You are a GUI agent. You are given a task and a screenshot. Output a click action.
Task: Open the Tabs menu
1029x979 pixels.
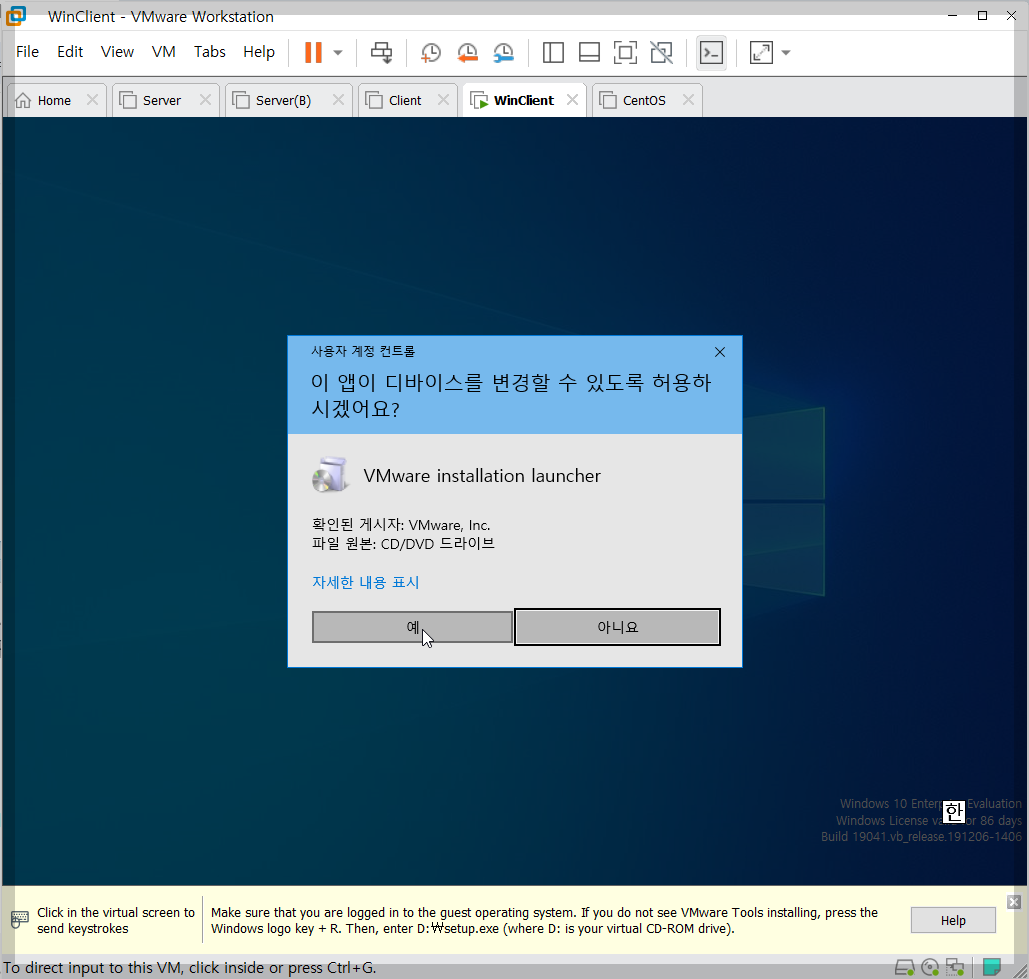point(210,52)
